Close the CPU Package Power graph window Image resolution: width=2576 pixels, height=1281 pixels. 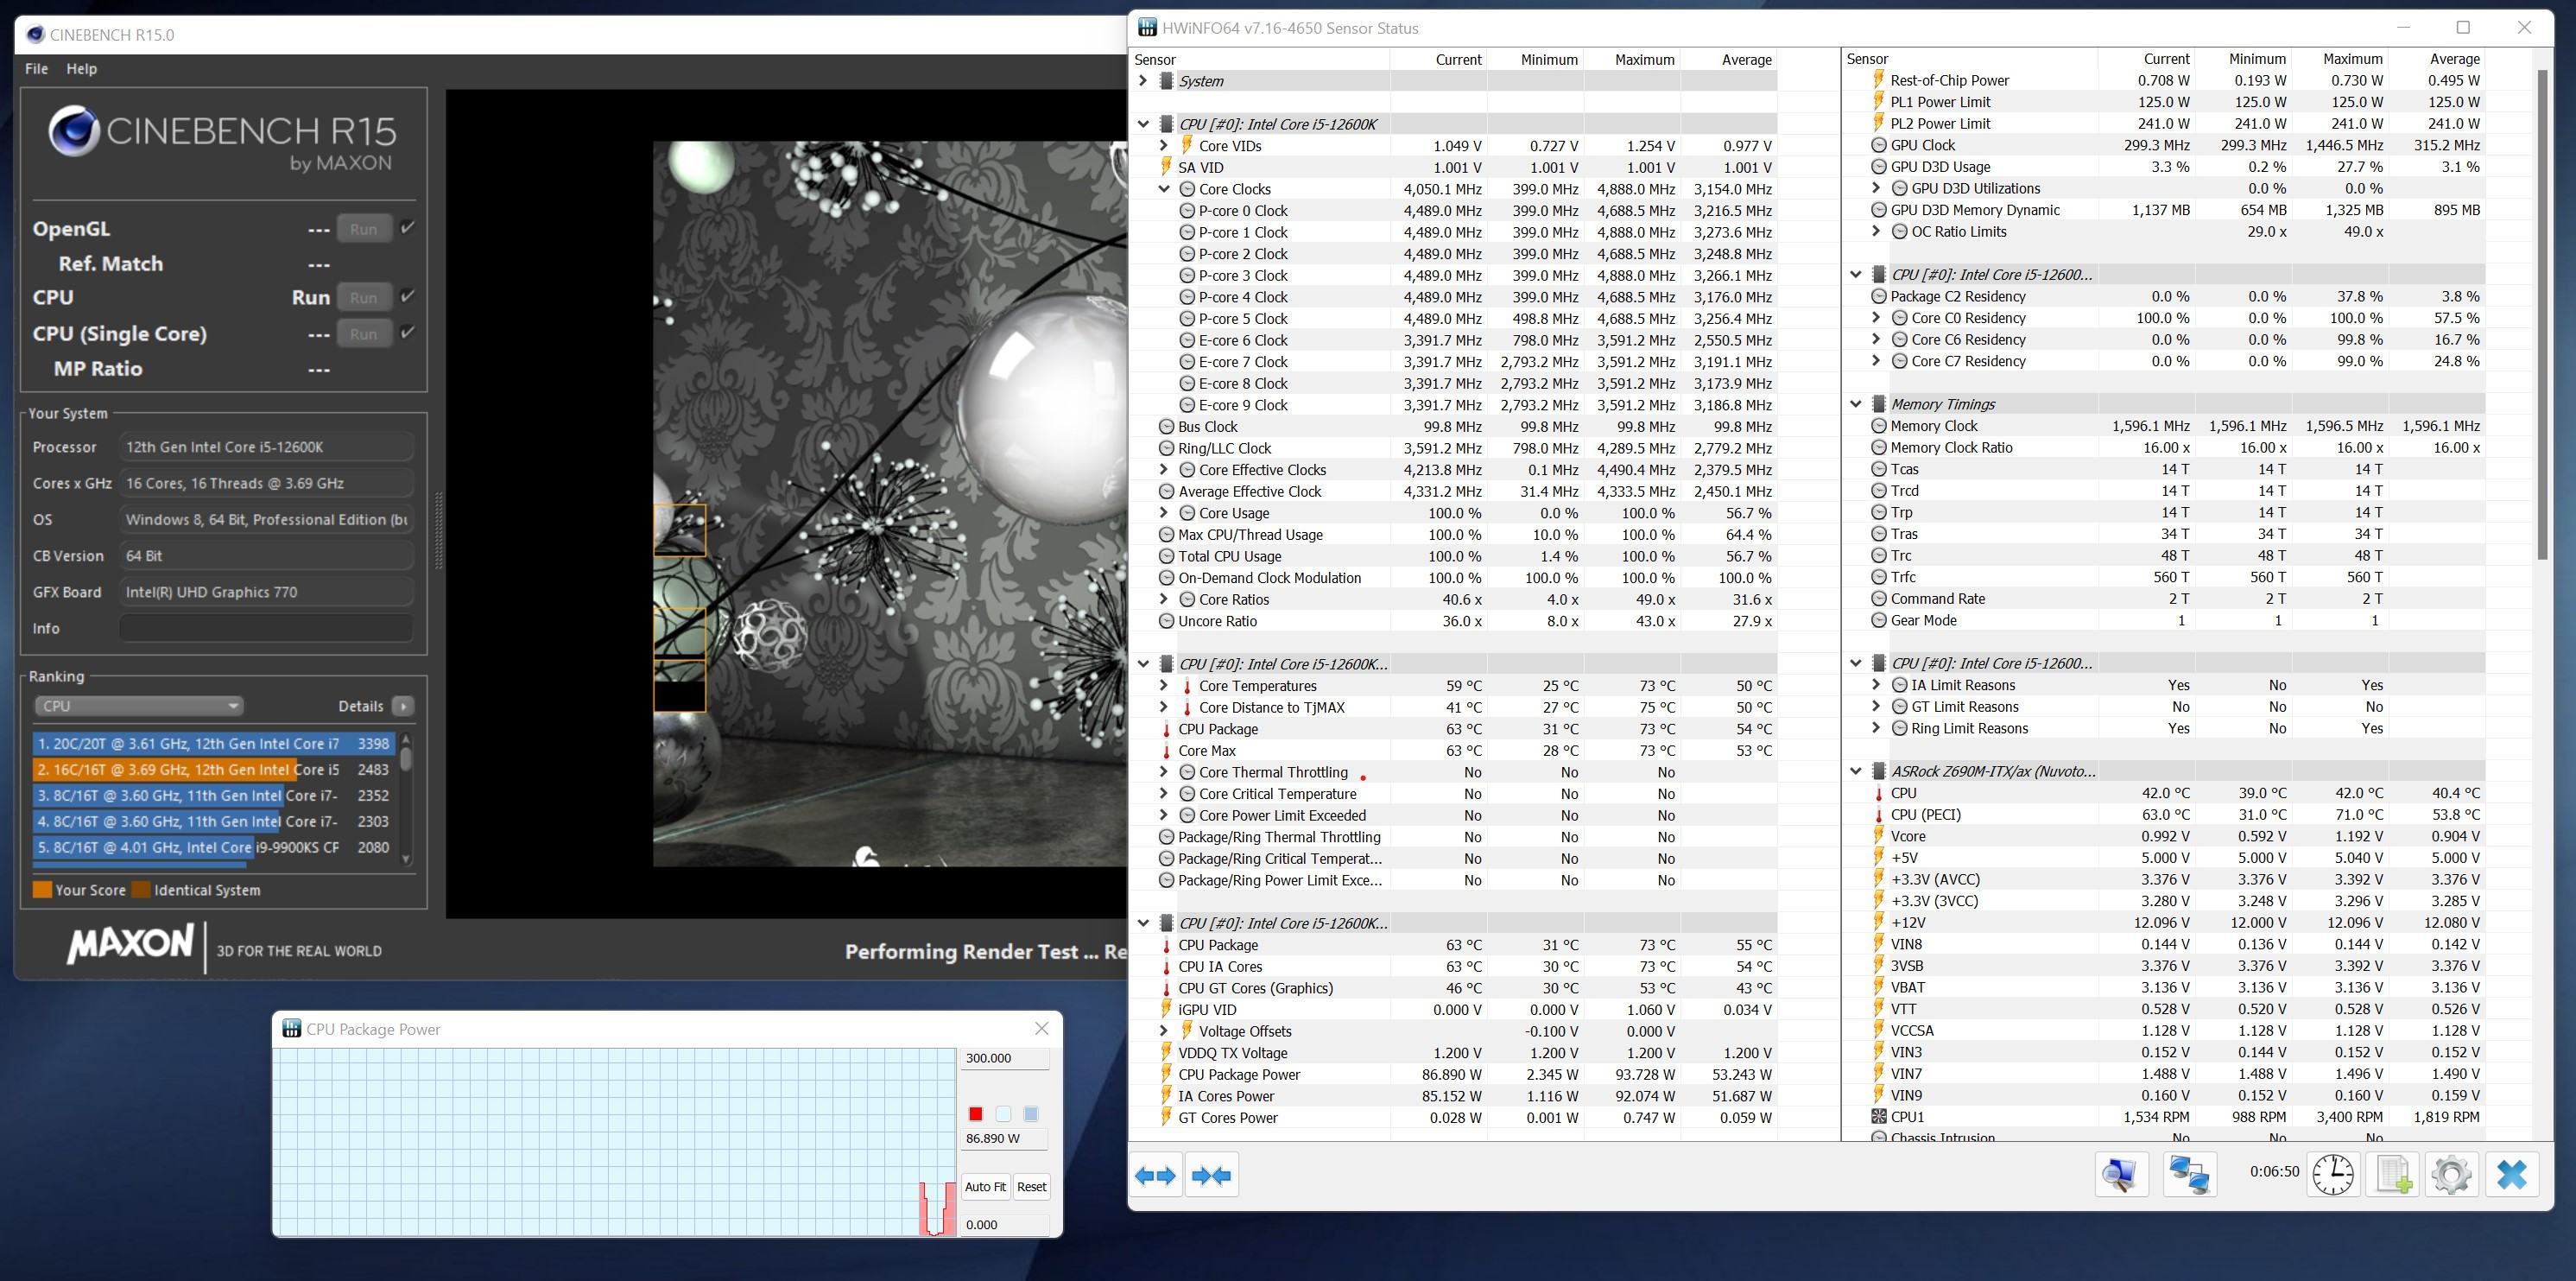(x=1042, y=1029)
